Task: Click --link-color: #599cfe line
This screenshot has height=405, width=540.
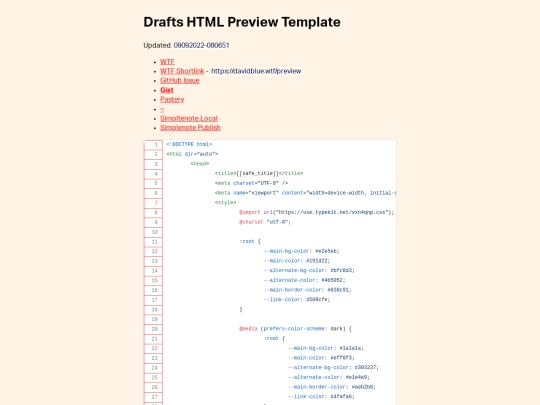Action: coord(297,299)
